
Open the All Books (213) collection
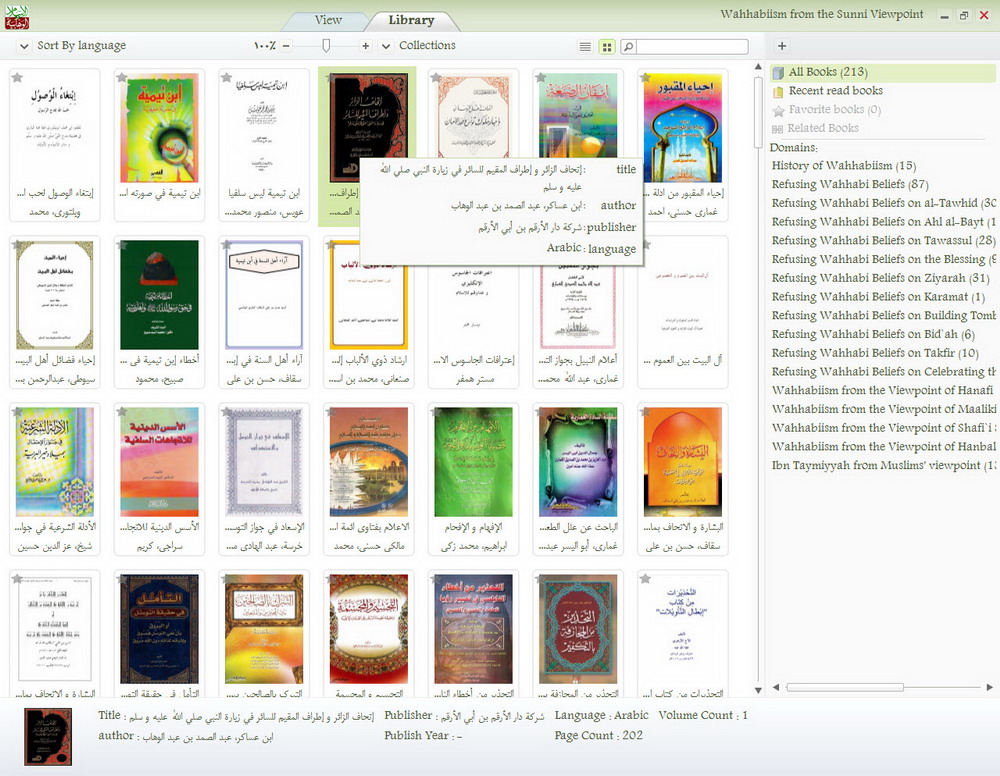tap(883, 72)
